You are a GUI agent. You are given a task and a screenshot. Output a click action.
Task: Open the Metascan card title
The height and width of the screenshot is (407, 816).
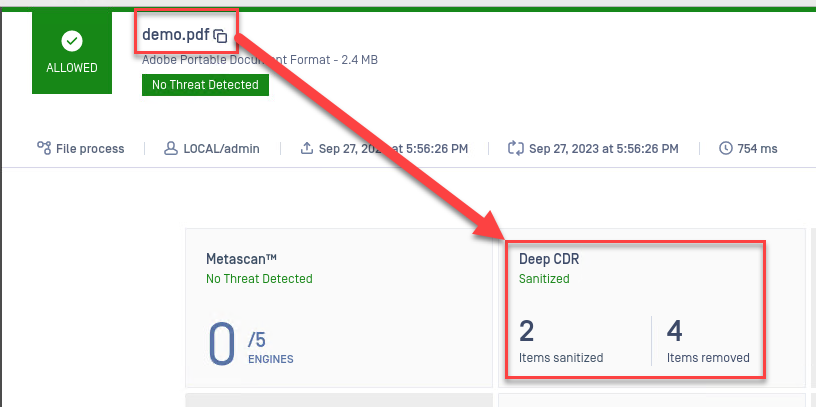coord(242,259)
